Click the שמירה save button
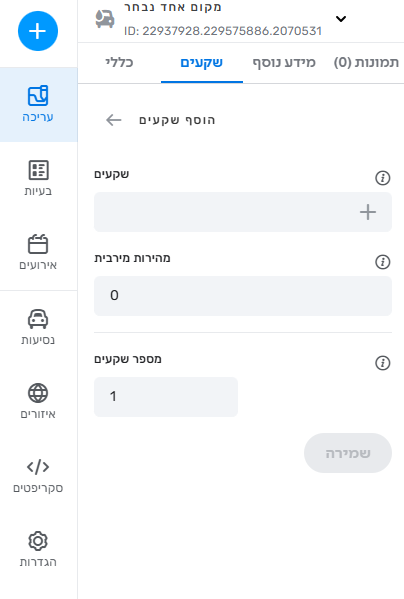Viewport: 404px width, 599px height. click(348, 453)
